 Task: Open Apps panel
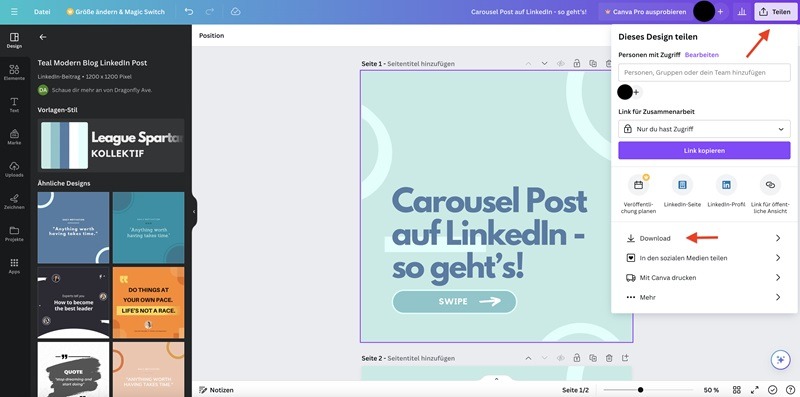14,266
